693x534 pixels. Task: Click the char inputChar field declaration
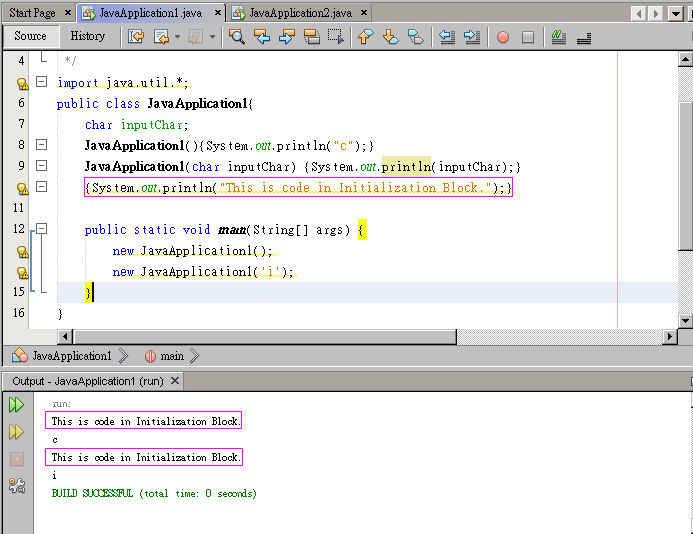click(x=137, y=125)
